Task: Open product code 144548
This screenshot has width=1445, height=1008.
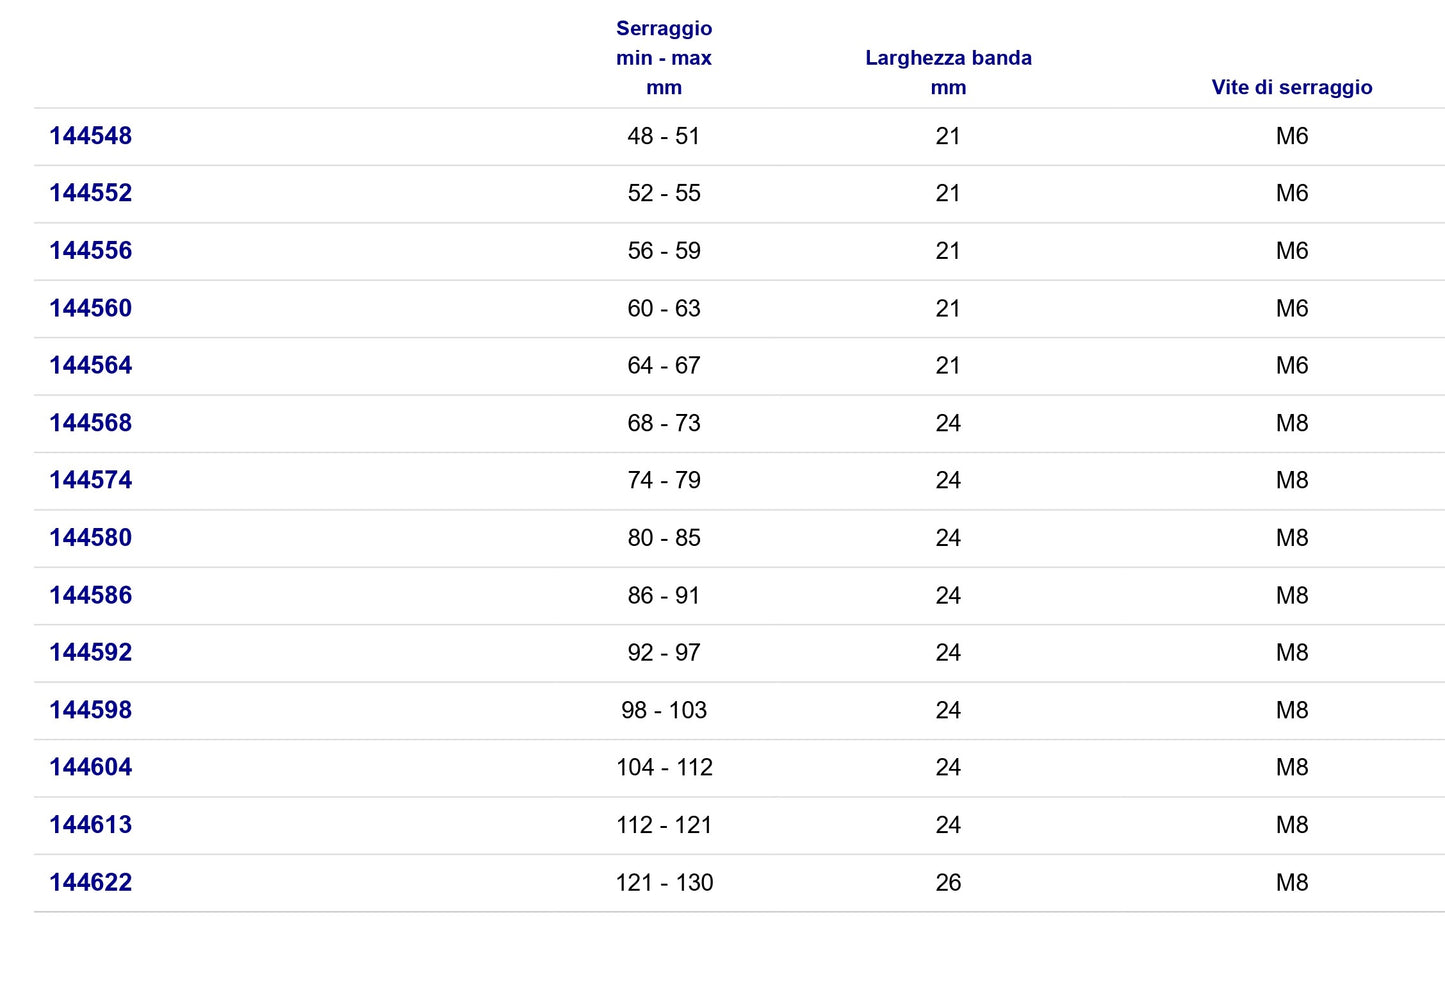Action: [x=90, y=136]
